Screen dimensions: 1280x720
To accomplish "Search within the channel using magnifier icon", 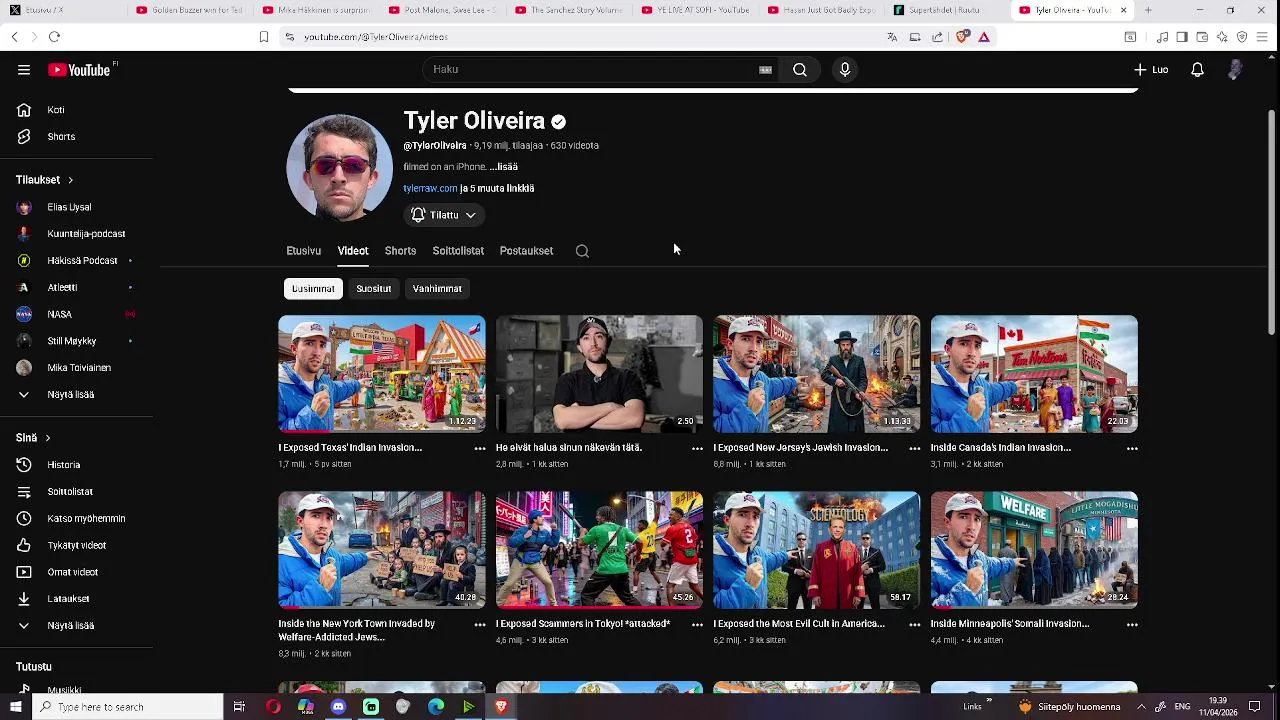I will coord(582,251).
